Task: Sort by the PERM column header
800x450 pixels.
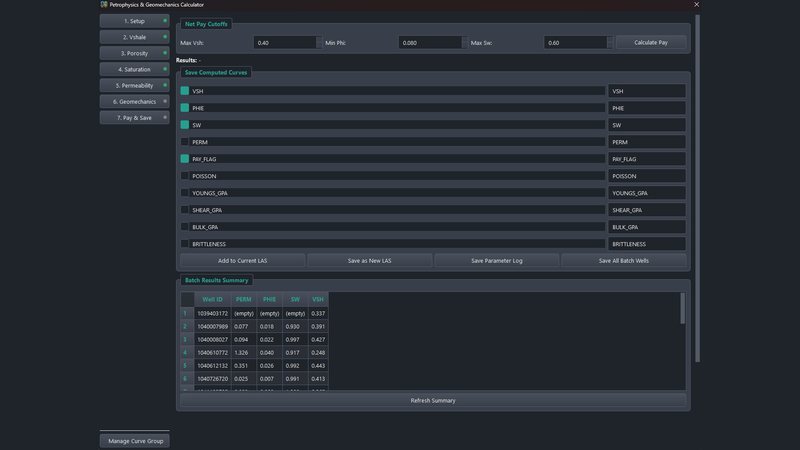Action: pos(243,299)
